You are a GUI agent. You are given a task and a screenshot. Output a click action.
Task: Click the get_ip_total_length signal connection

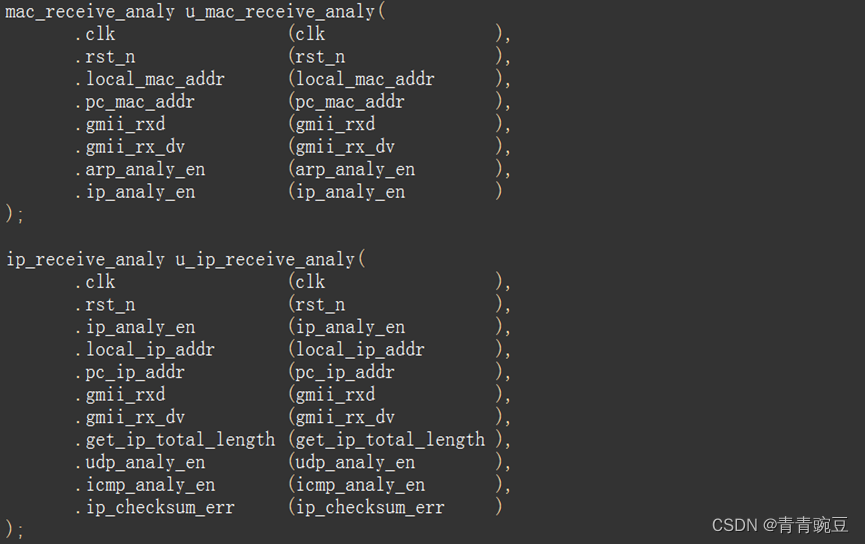390,440
